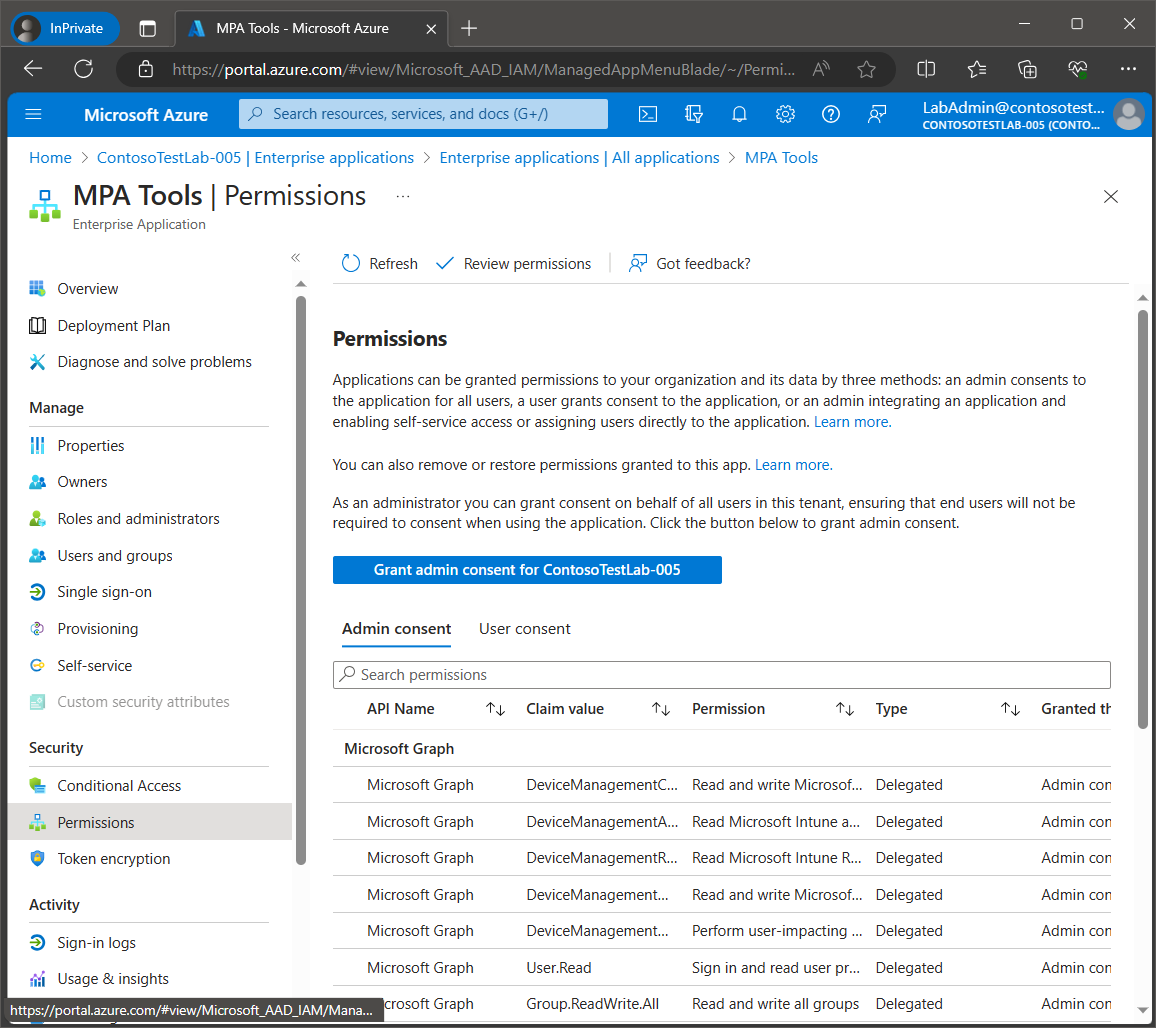View site information lock icon
The height and width of the screenshot is (1028, 1156).
click(146, 69)
